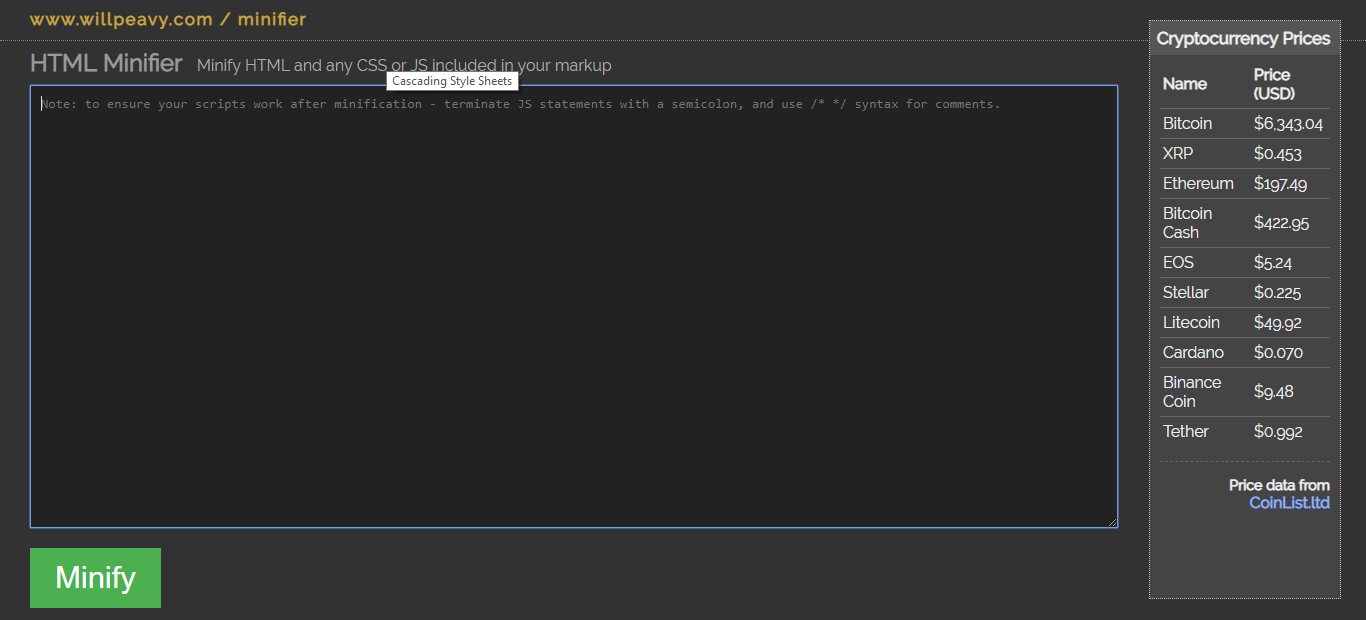Select the Bitcoin row name
Viewport: 1366px width, 620px height.
1187,123
